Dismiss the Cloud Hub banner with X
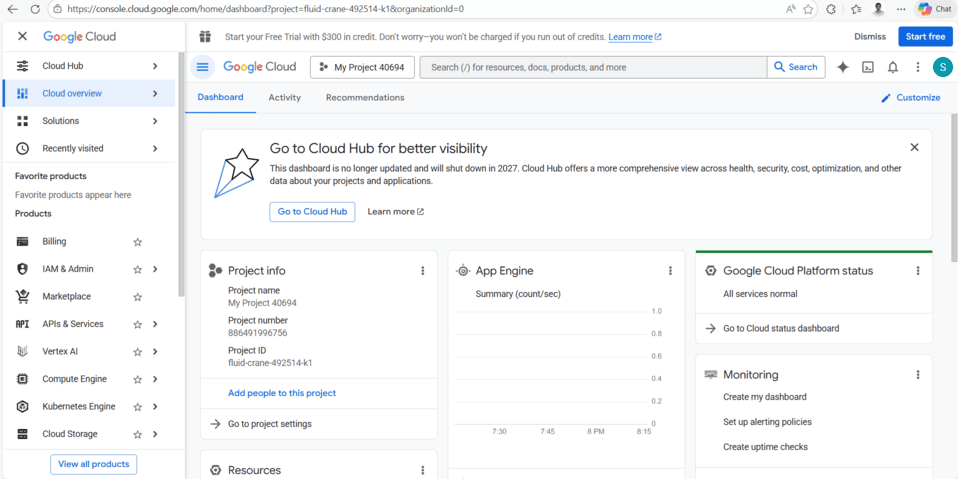The height and width of the screenshot is (479, 958). (914, 147)
